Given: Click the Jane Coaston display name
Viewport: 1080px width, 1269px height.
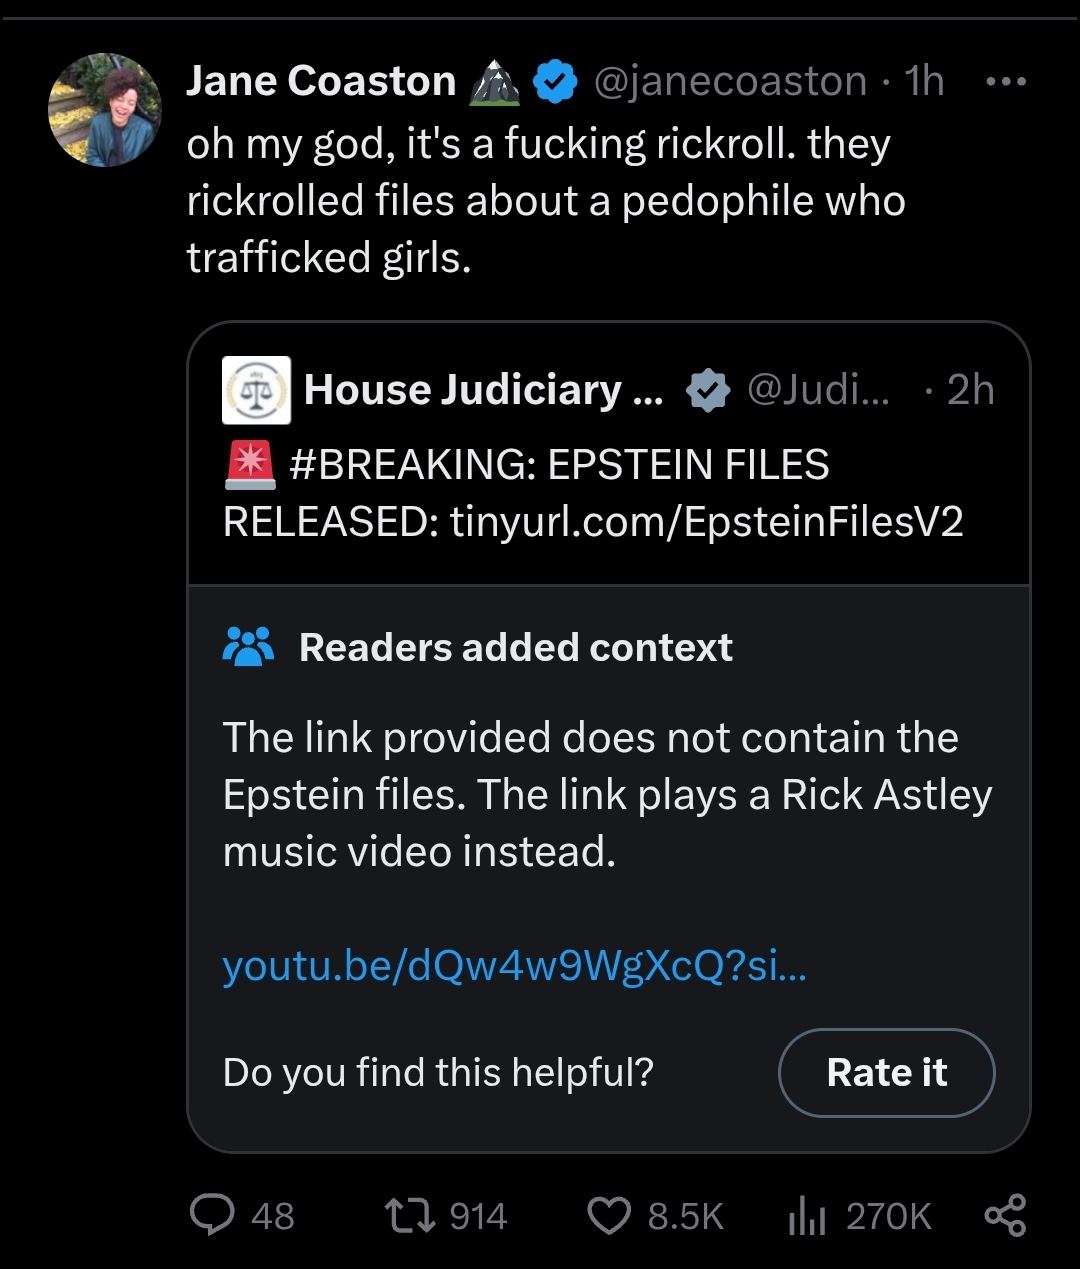Looking at the screenshot, I should [x=321, y=81].
